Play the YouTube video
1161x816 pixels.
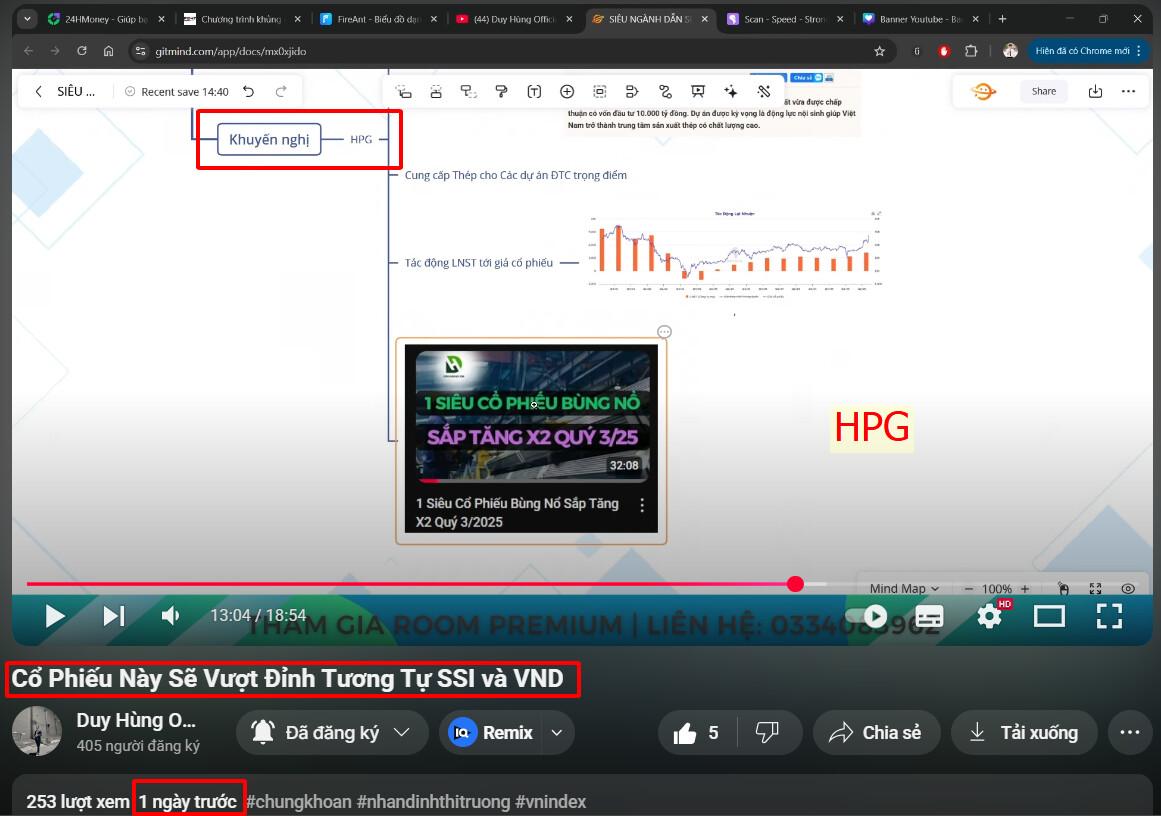(x=55, y=616)
